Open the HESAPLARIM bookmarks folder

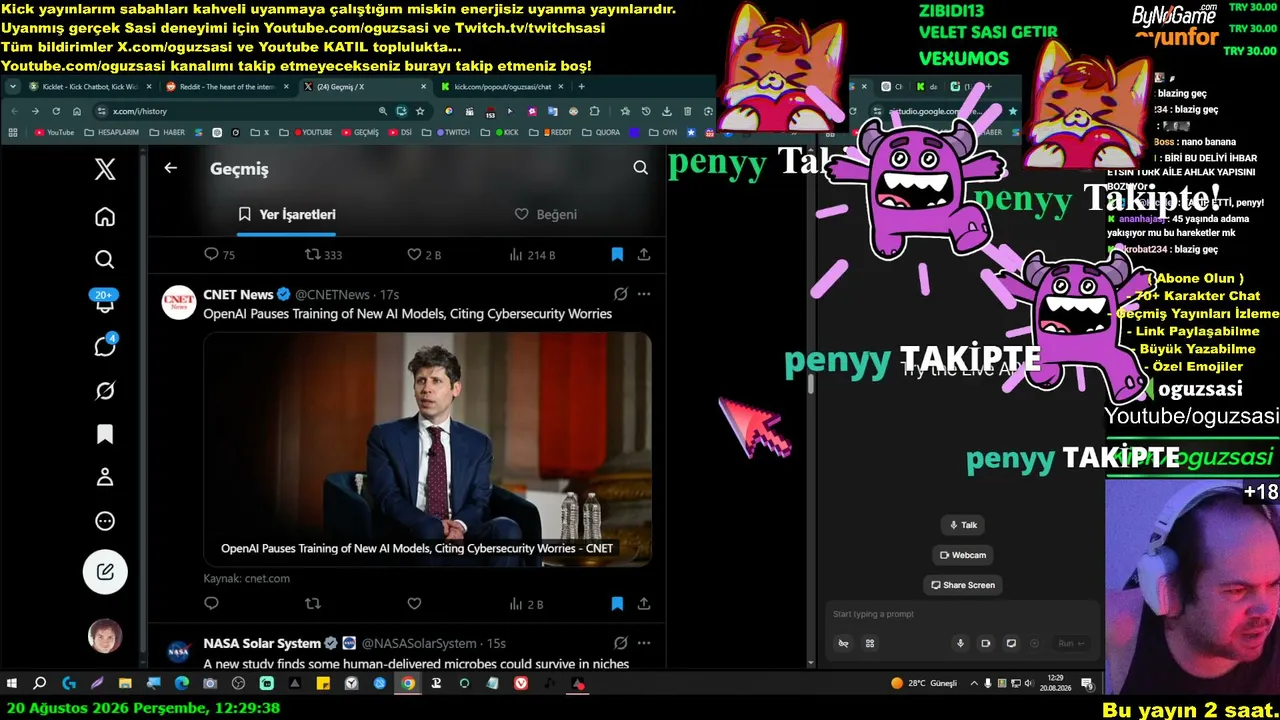(112, 132)
